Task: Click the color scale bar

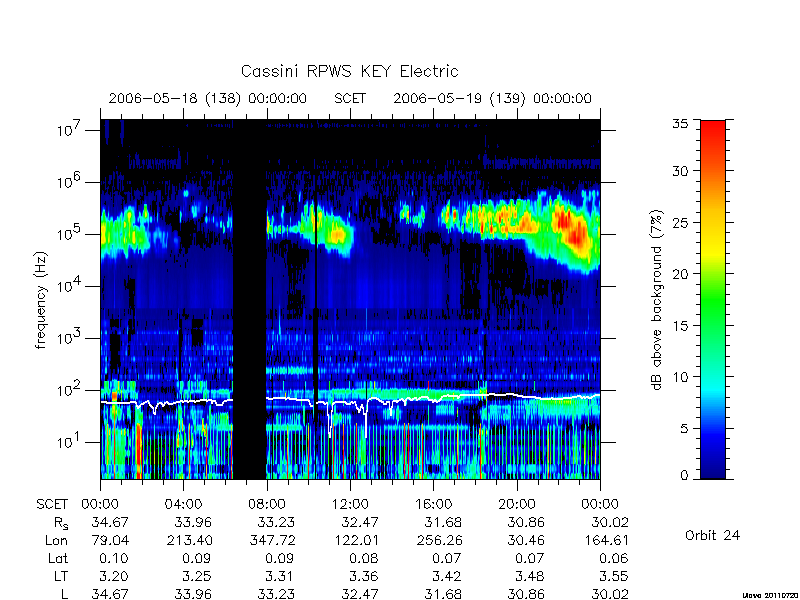Action: (x=713, y=299)
